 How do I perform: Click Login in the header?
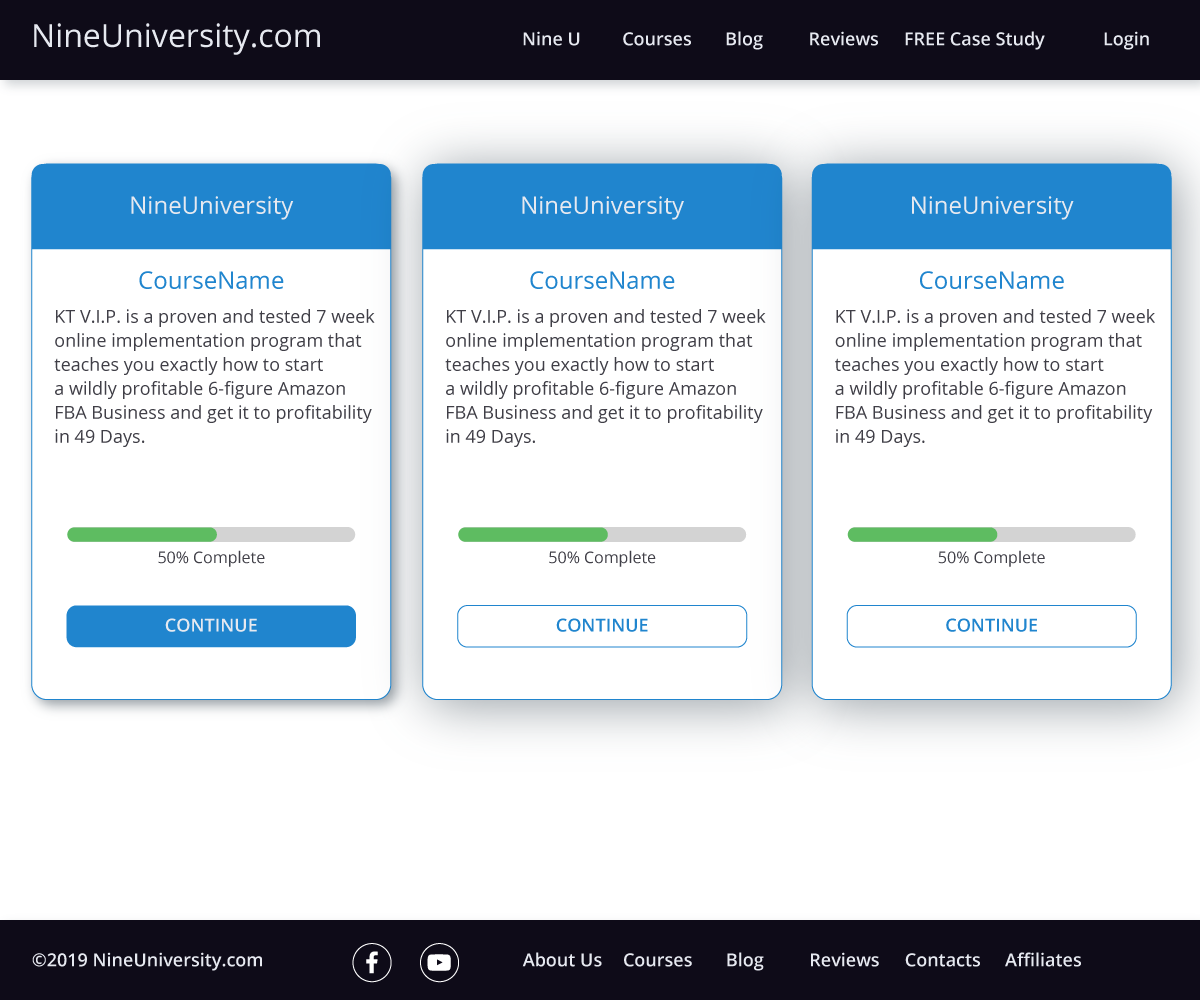(x=1126, y=39)
